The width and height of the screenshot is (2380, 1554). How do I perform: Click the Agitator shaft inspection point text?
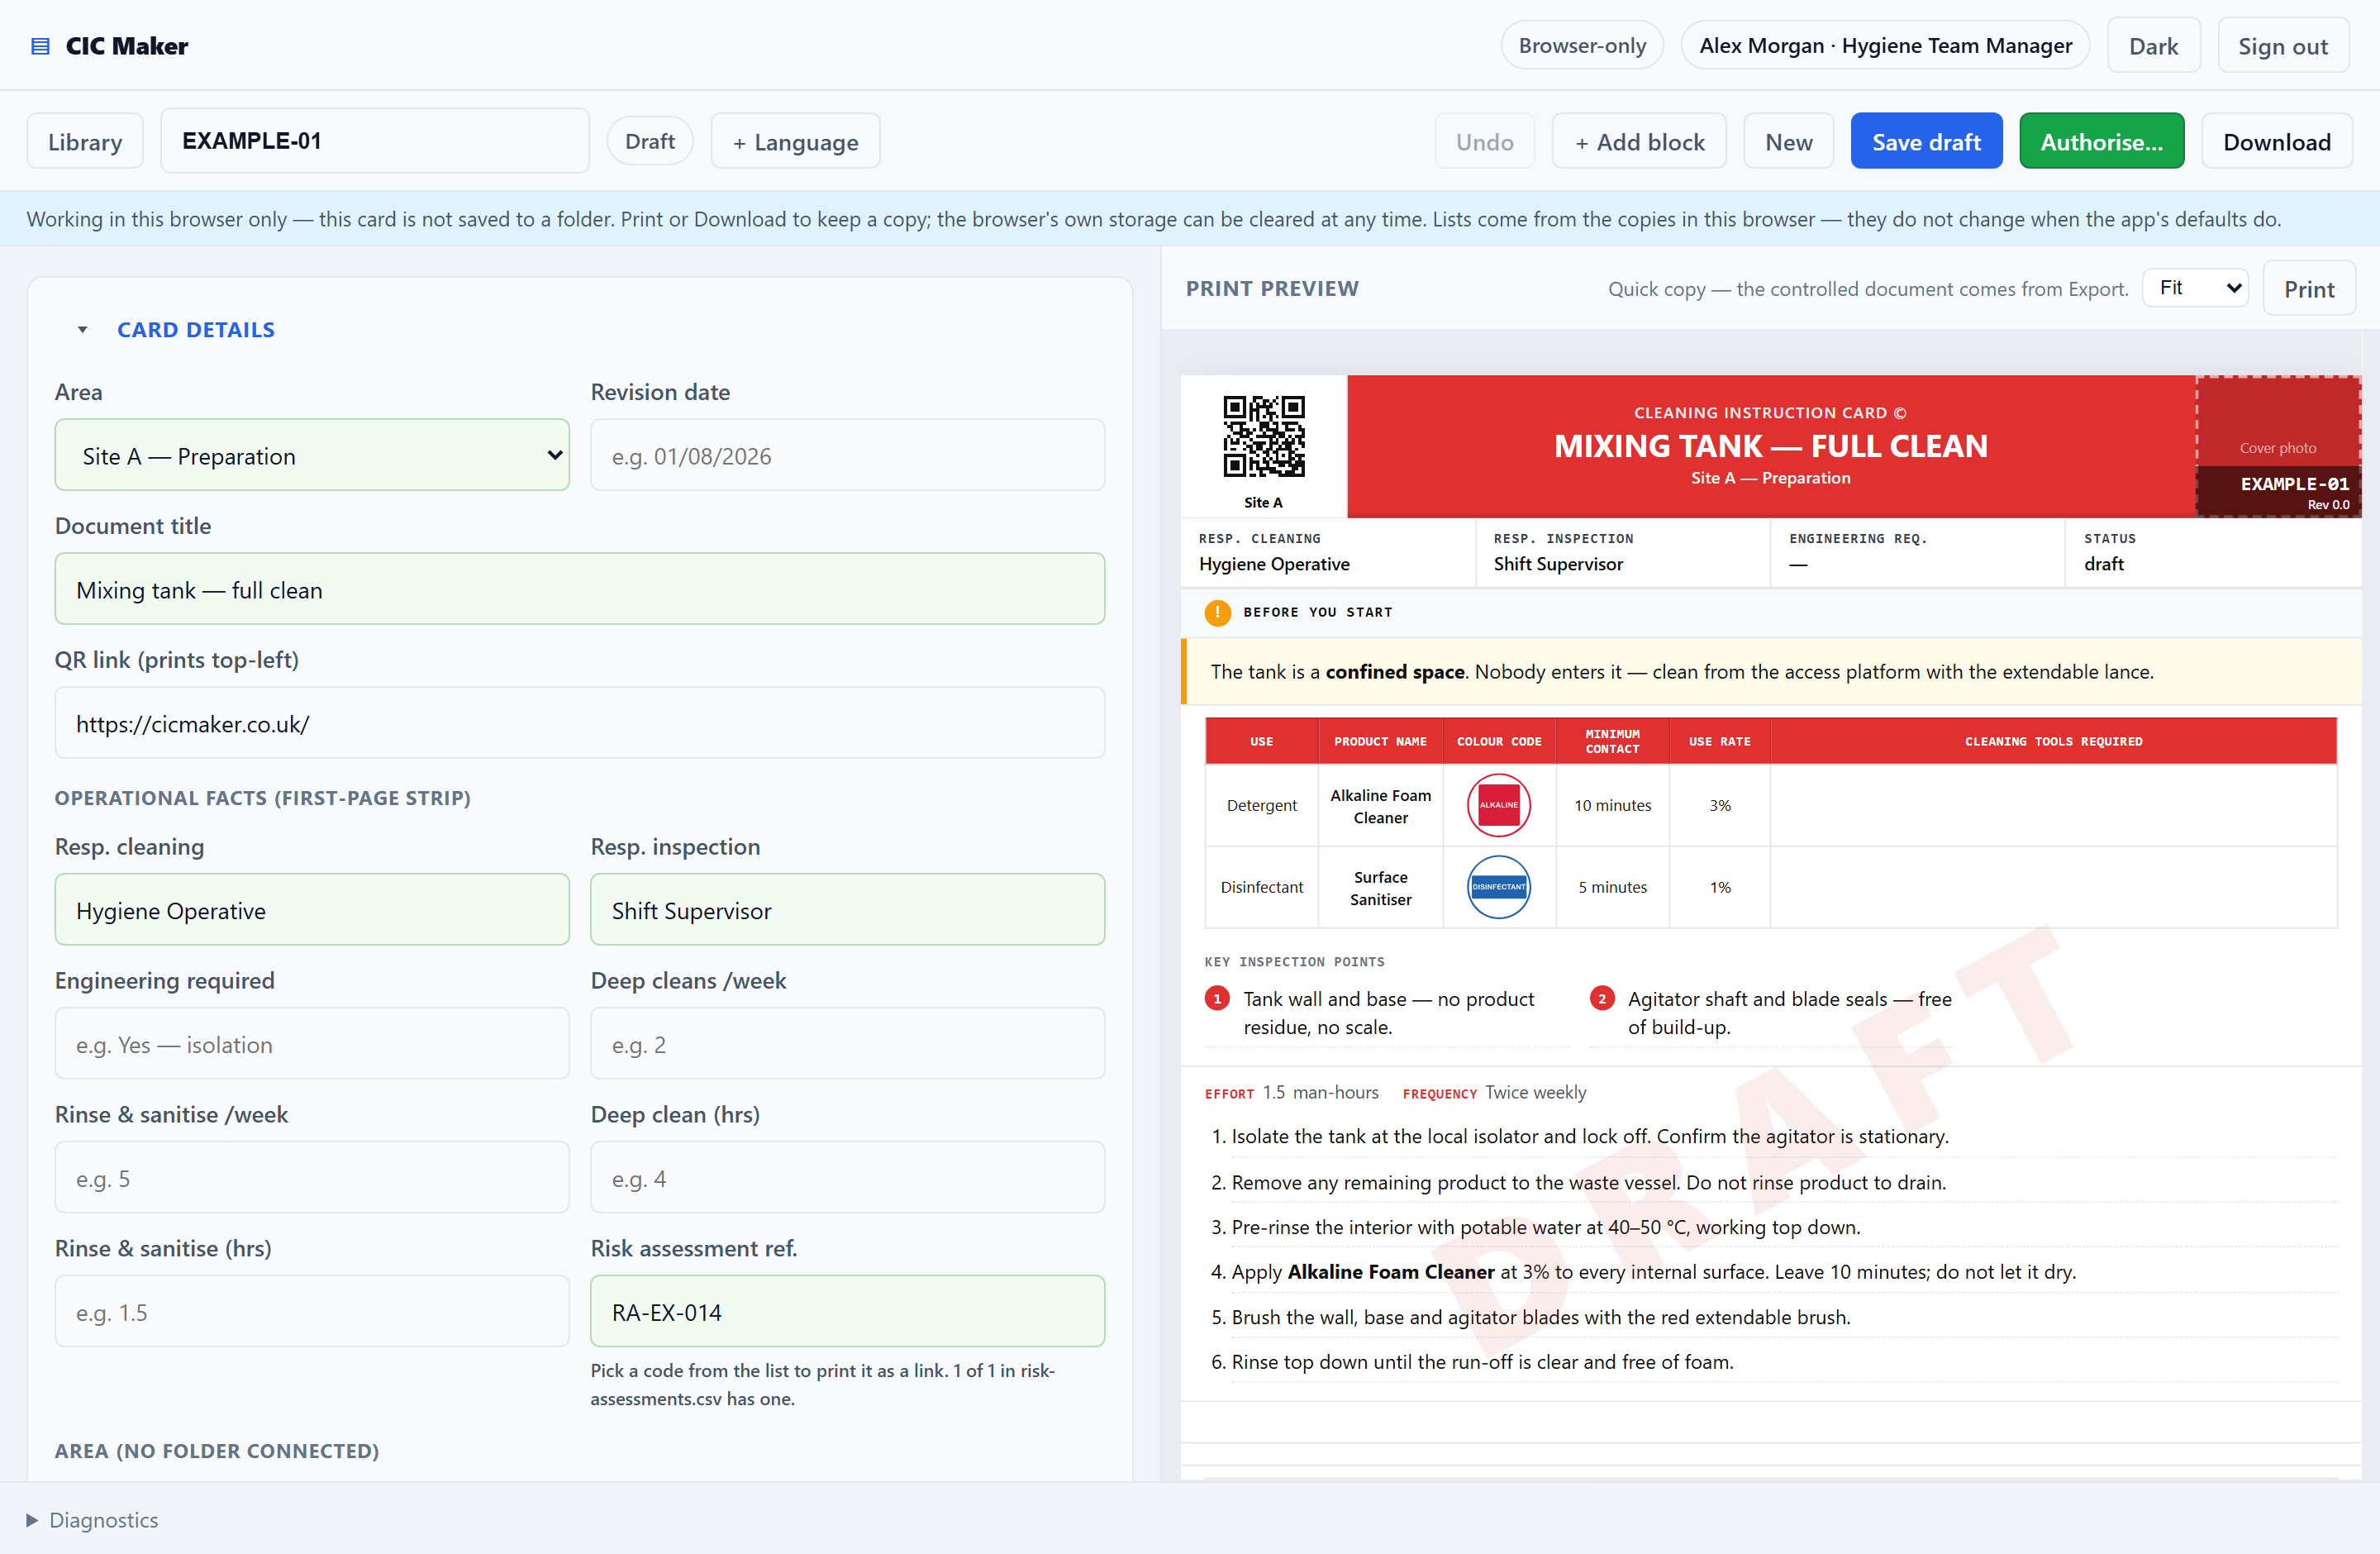pos(1790,1013)
